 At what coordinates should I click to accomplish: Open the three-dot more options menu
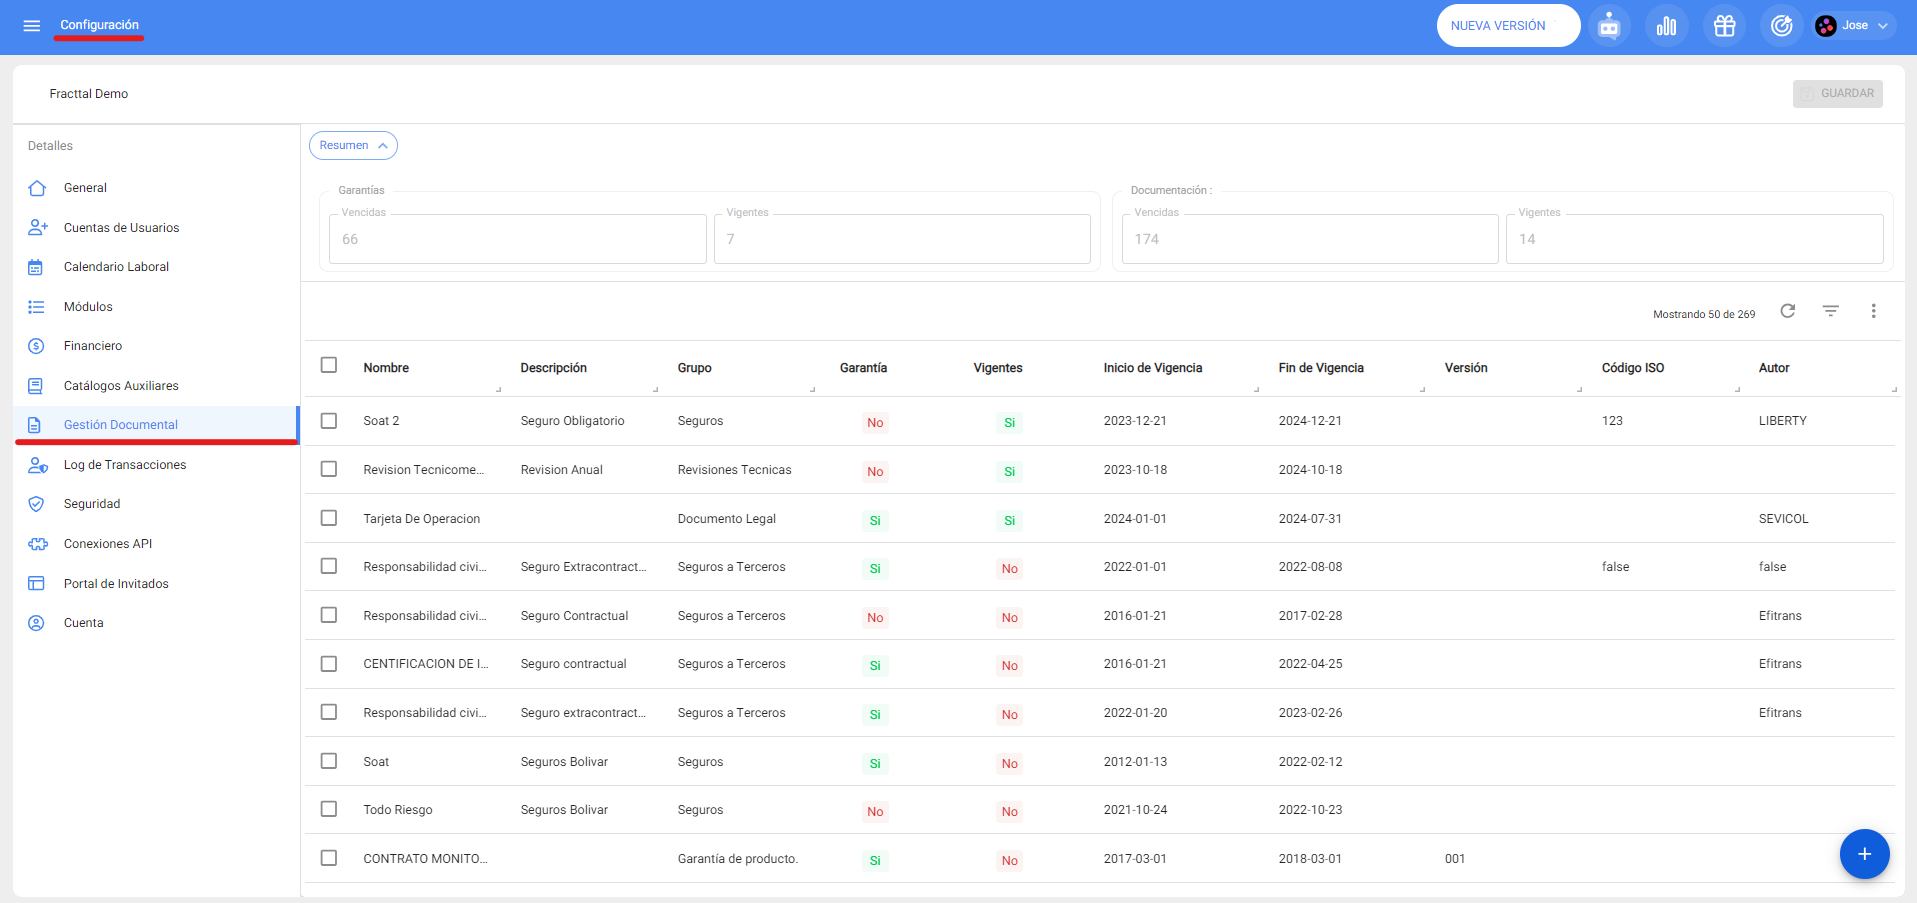point(1873,311)
